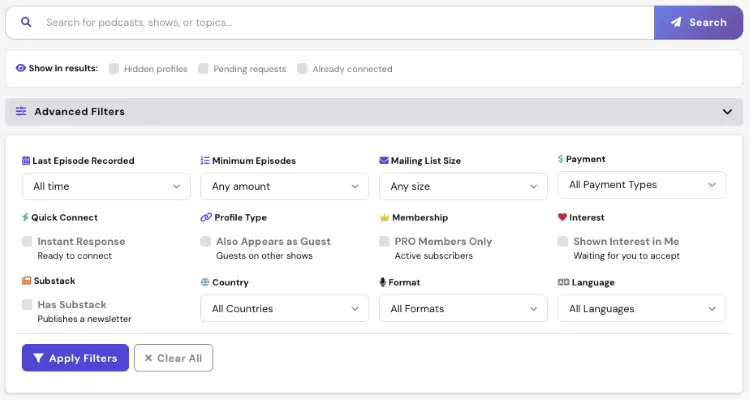Click the calendar icon for Last Episode Recorded

click(26, 161)
